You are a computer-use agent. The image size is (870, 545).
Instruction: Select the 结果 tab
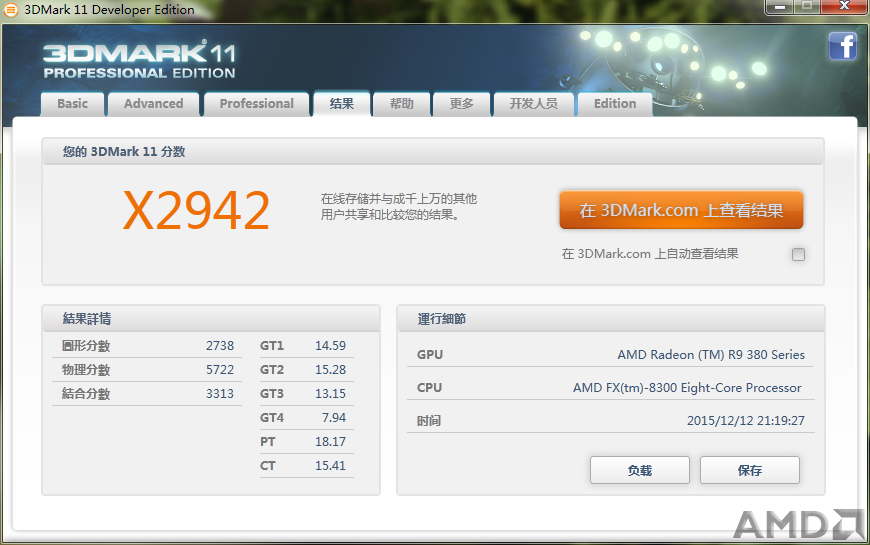click(341, 104)
